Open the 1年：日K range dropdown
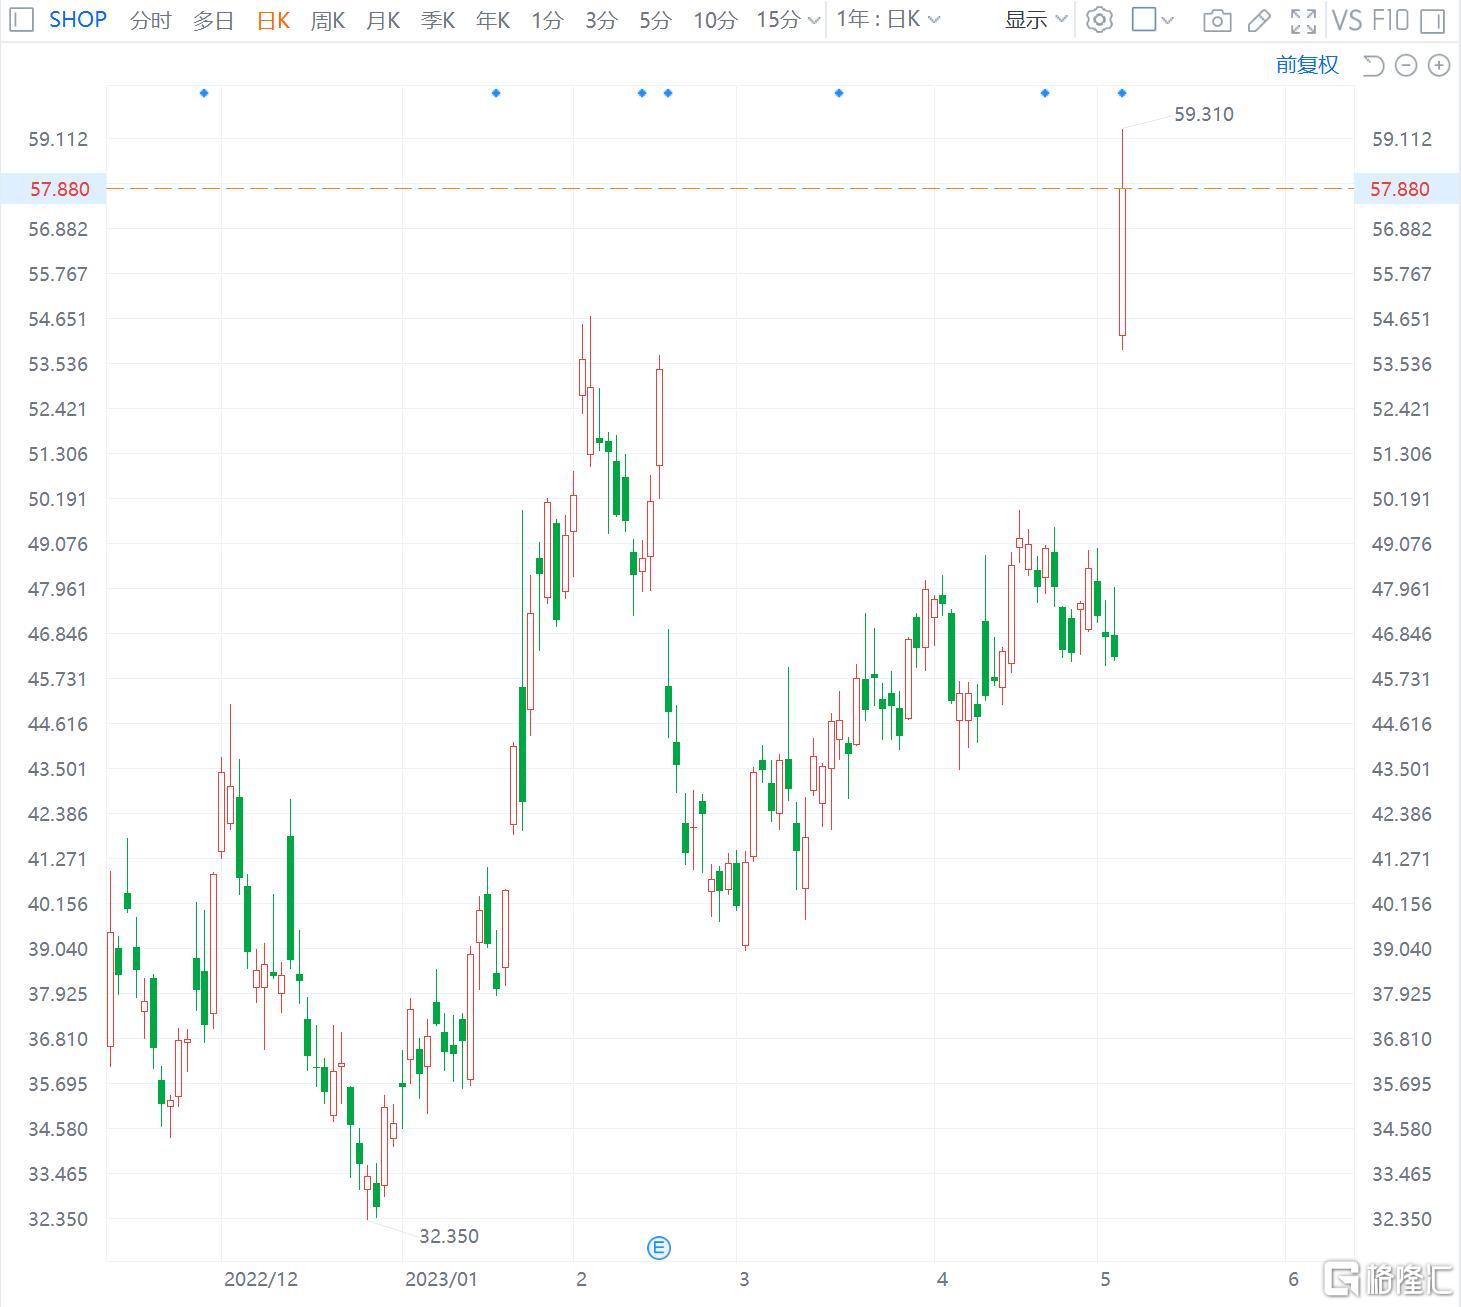 coord(889,19)
